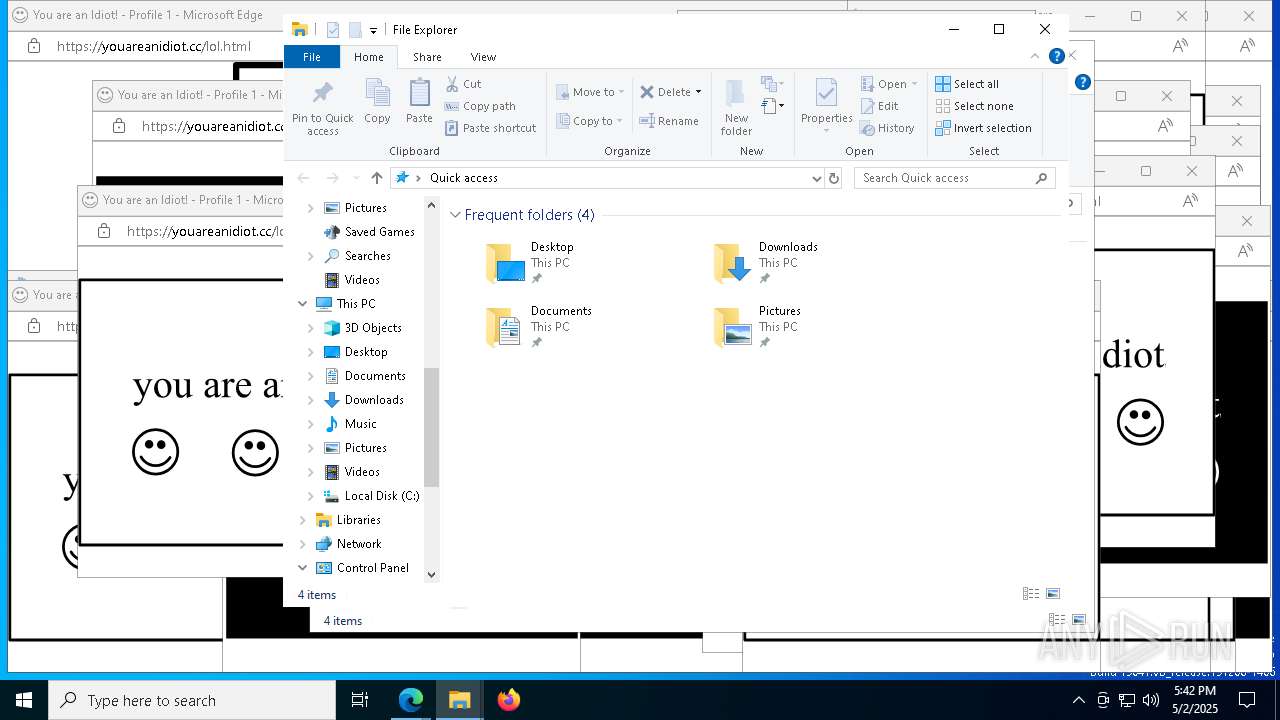Viewport: 1280px width, 720px height.
Task: Click the Refresh address bar icon
Action: (834, 178)
